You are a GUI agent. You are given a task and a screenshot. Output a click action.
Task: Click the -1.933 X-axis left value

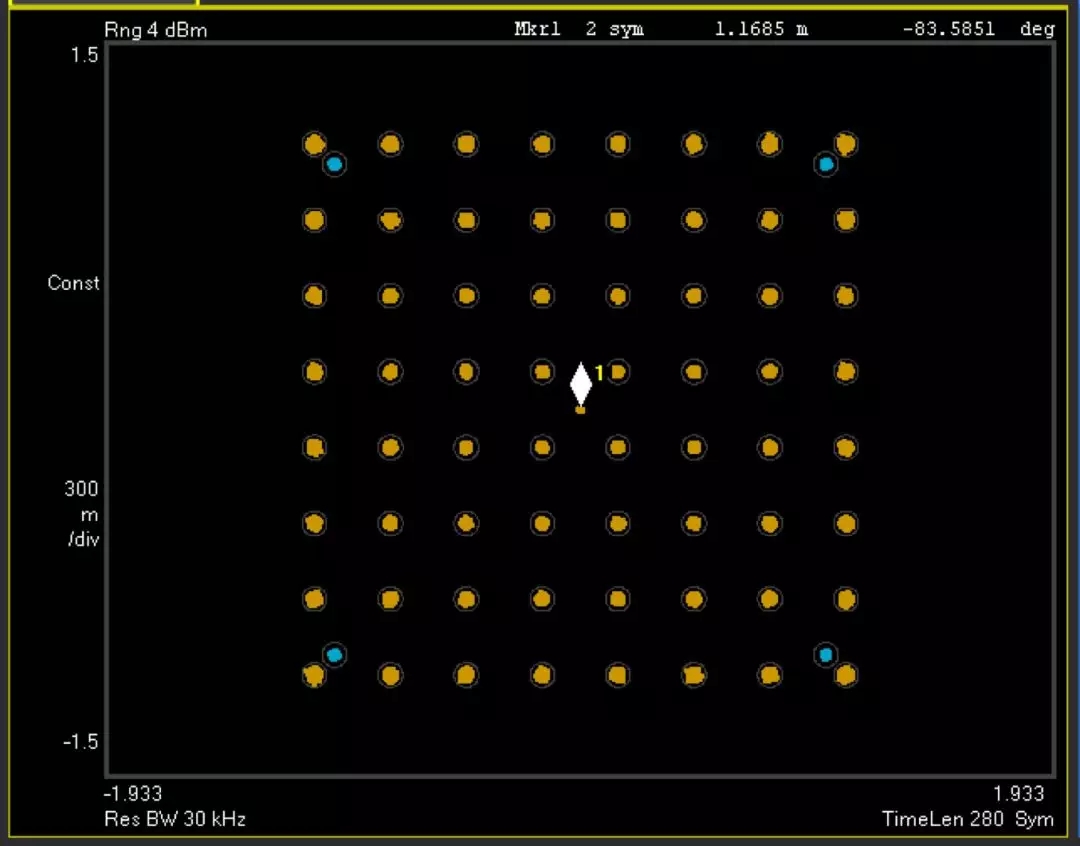[x=133, y=794]
